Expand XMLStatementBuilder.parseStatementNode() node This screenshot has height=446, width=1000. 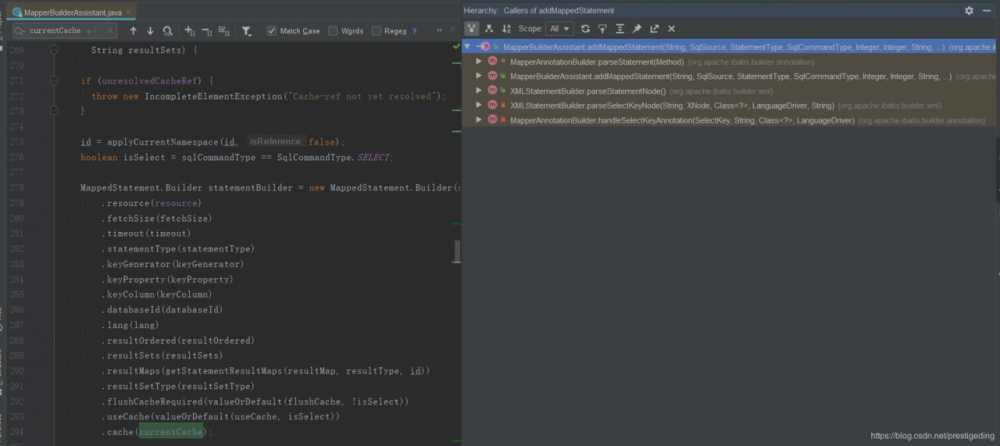click(x=479, y=91)
